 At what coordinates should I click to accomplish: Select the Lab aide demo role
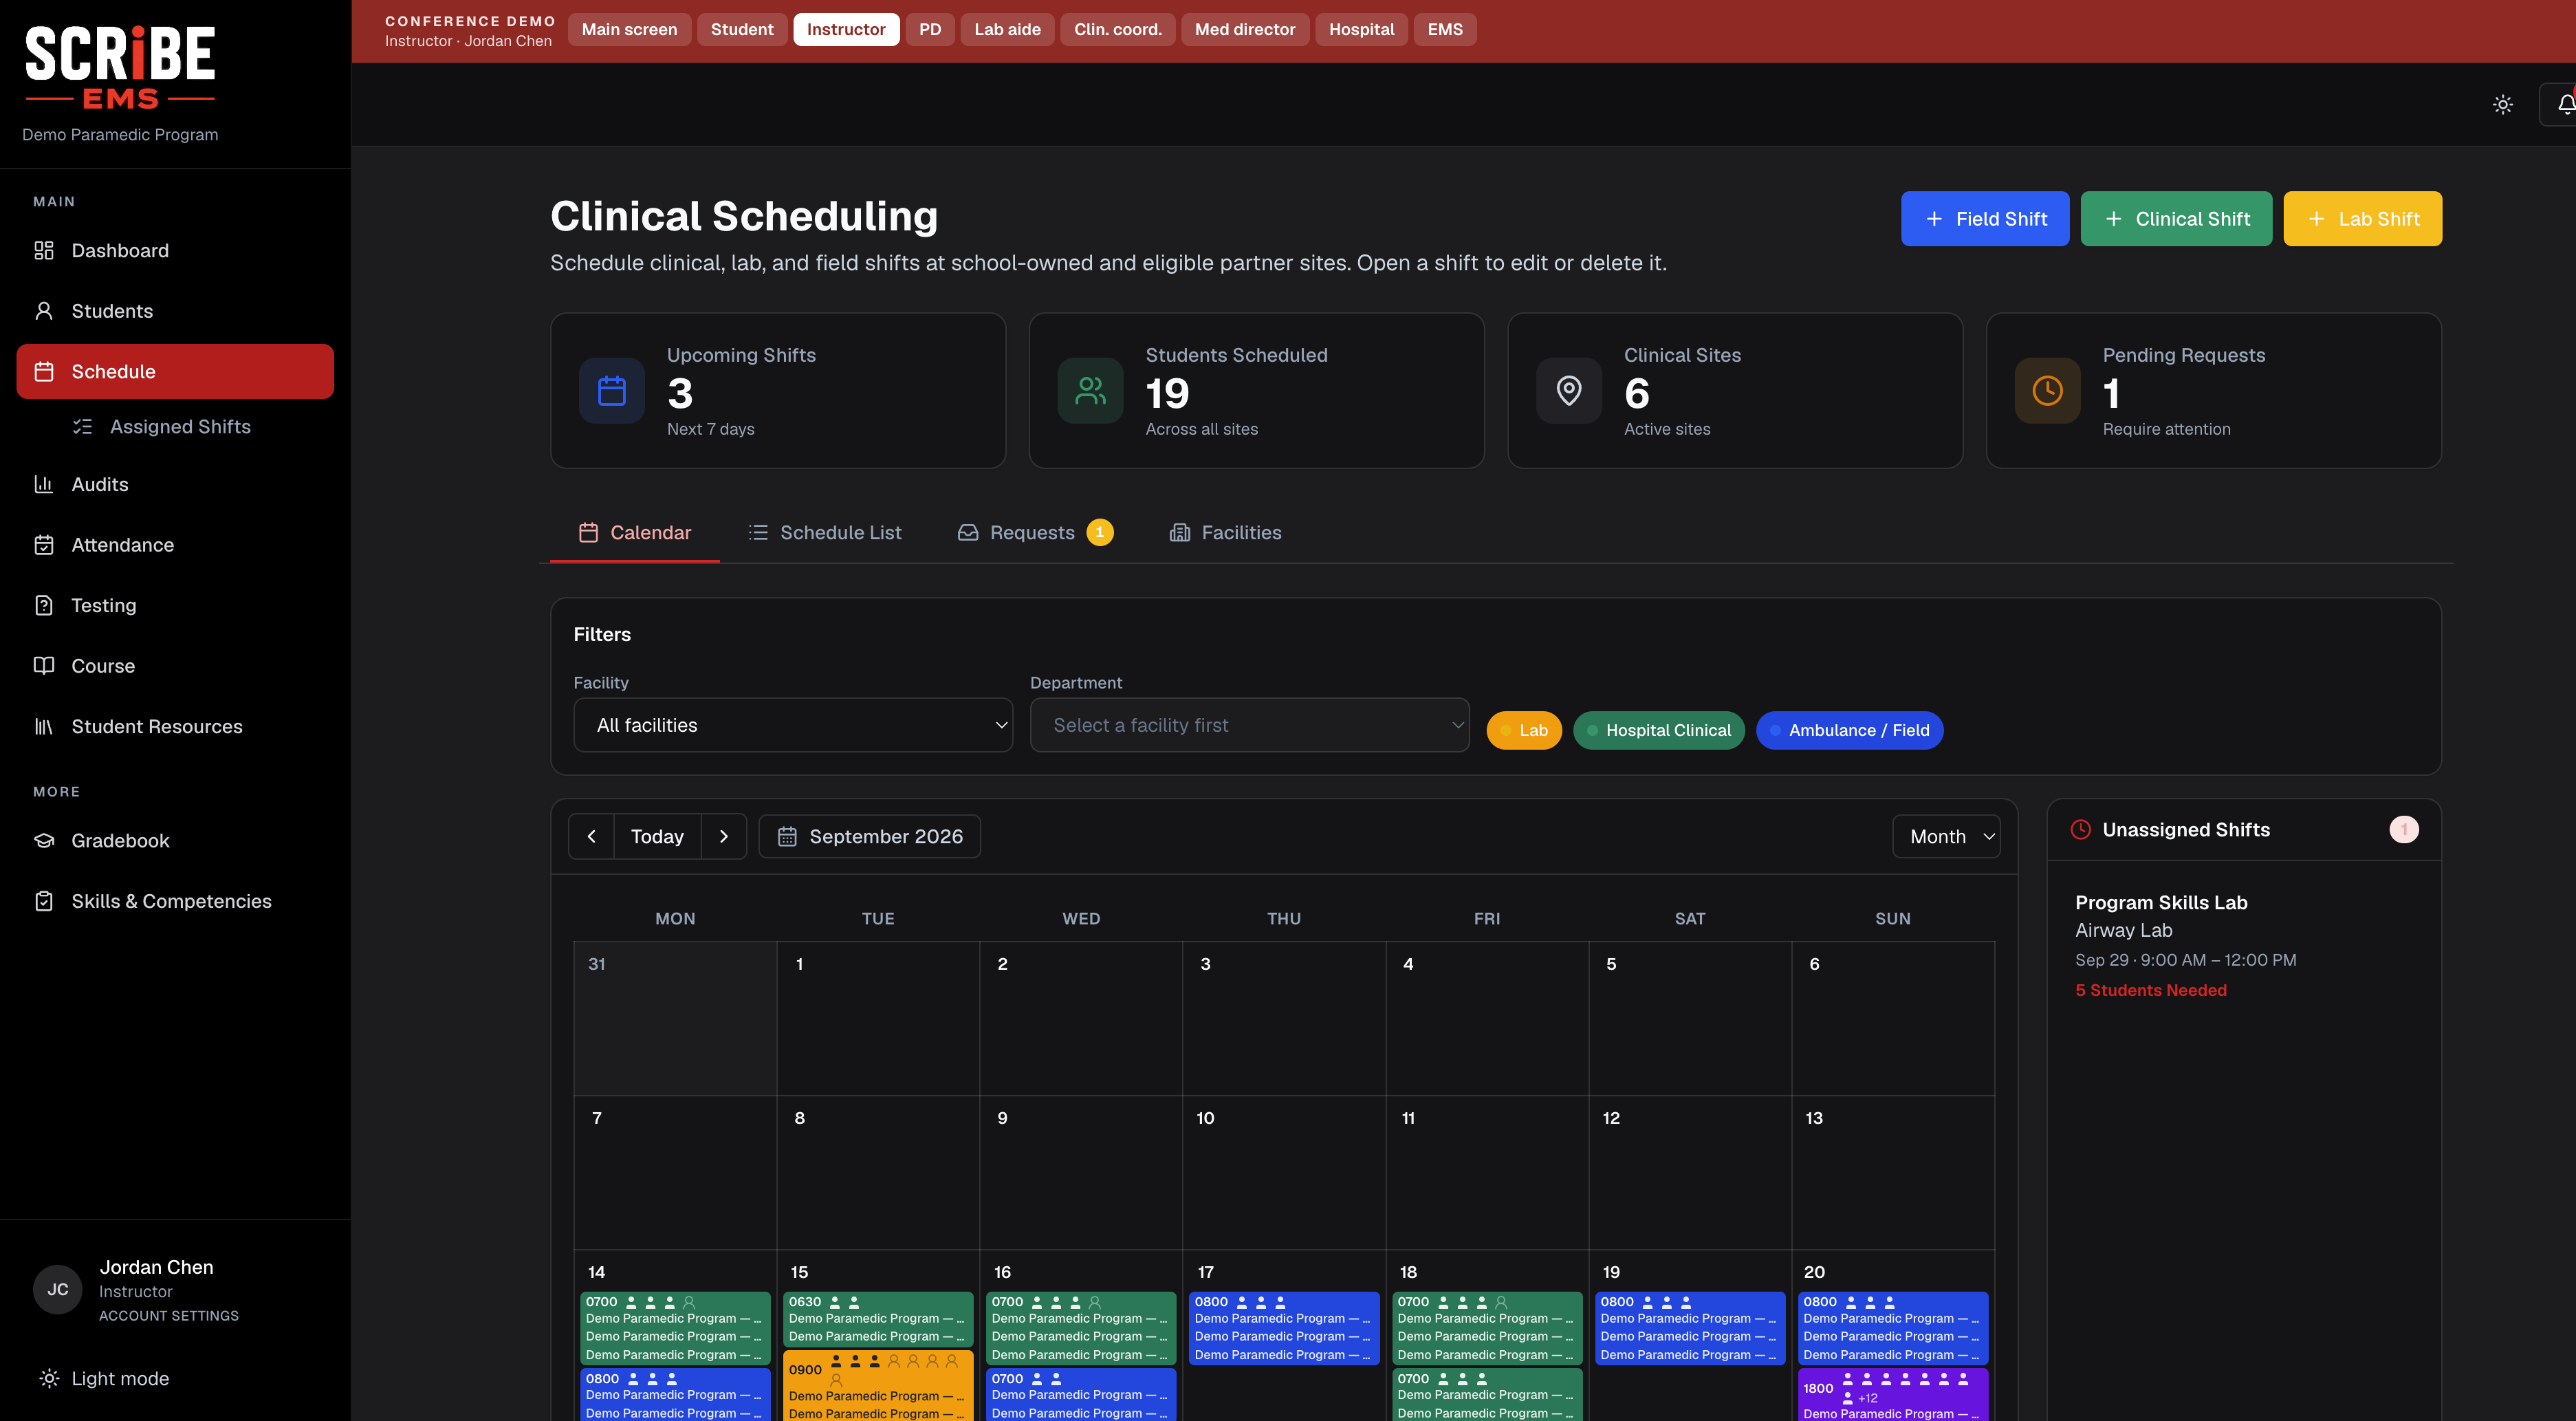1007,29
